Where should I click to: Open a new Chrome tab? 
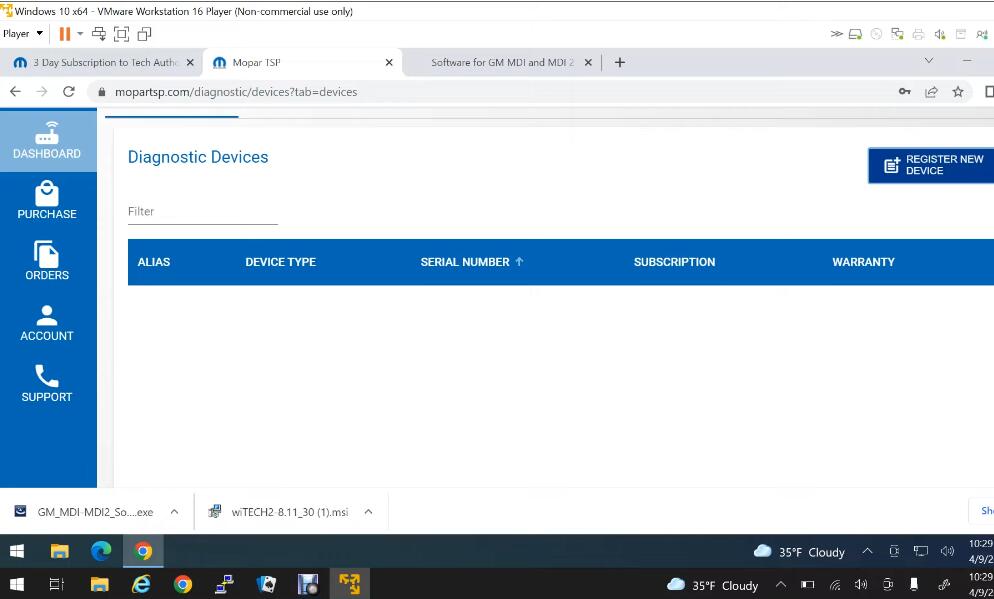click(620, 62)
